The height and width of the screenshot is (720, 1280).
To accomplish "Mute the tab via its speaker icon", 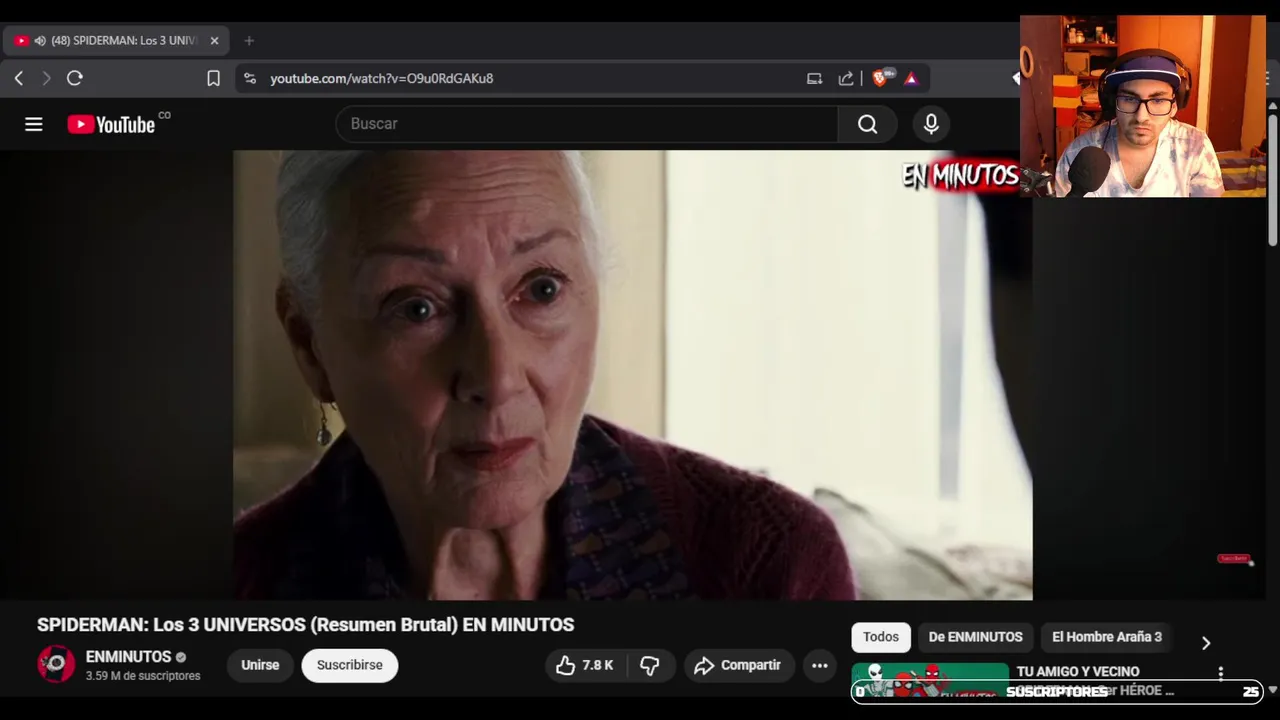I will pyautogui.click(x=40, y=41).
